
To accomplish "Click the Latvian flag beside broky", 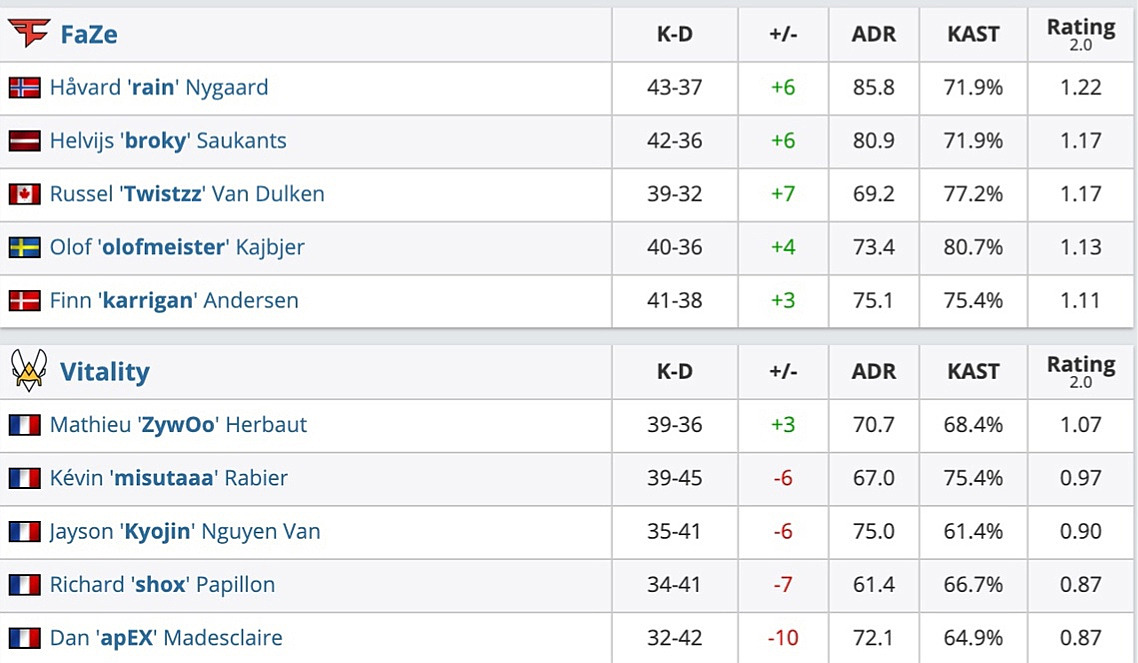I will pos(24,141).
